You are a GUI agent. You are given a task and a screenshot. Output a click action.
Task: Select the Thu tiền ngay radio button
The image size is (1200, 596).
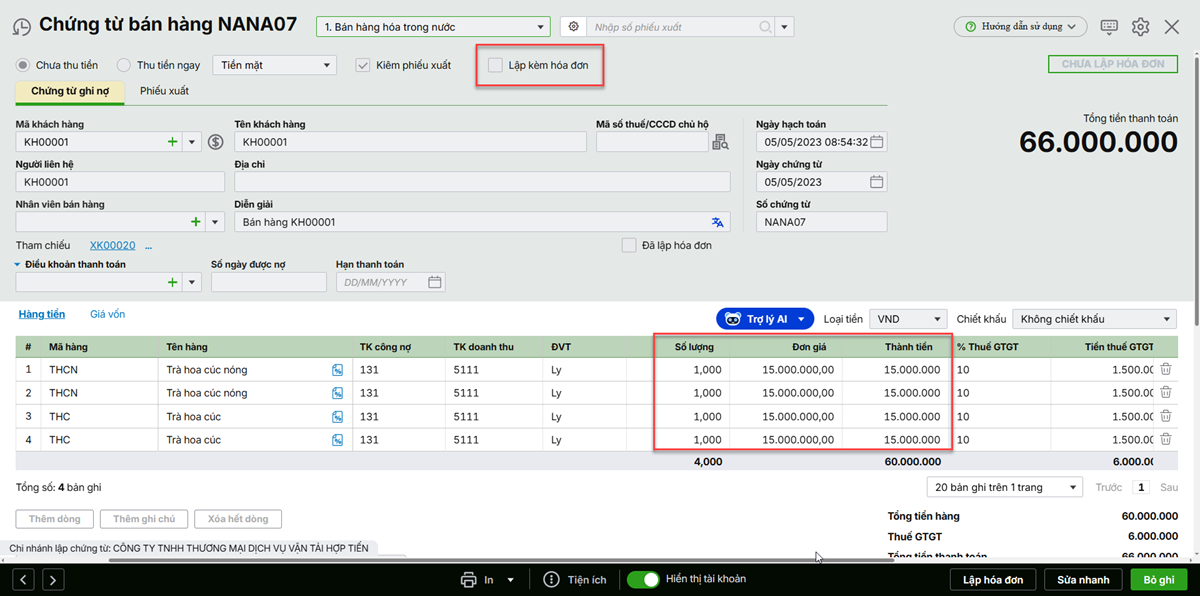pyautogui.click(x=124, y=65)
